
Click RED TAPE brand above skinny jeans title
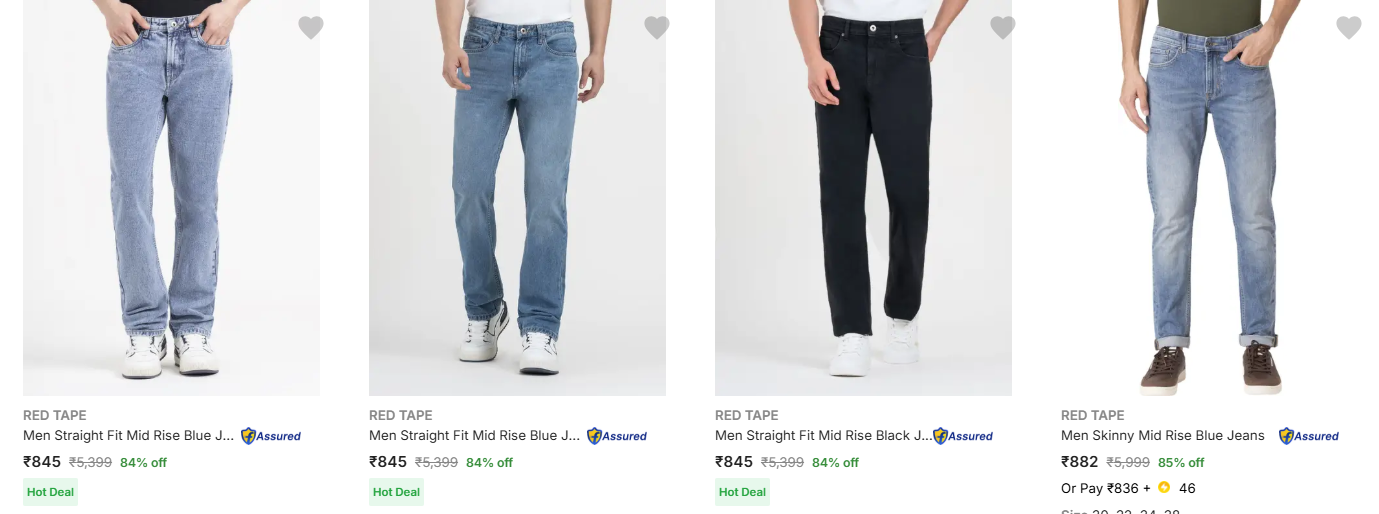(x=1092, y=415)
